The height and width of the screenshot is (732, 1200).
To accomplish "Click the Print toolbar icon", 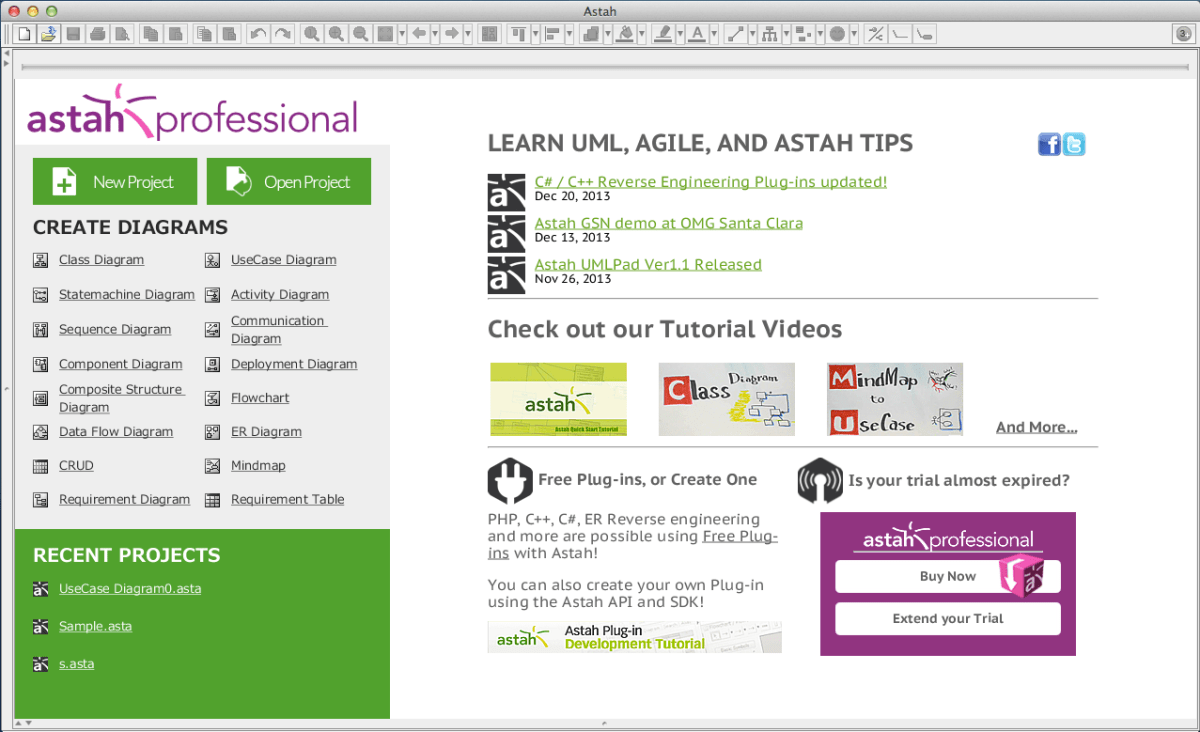I will 99,33.
